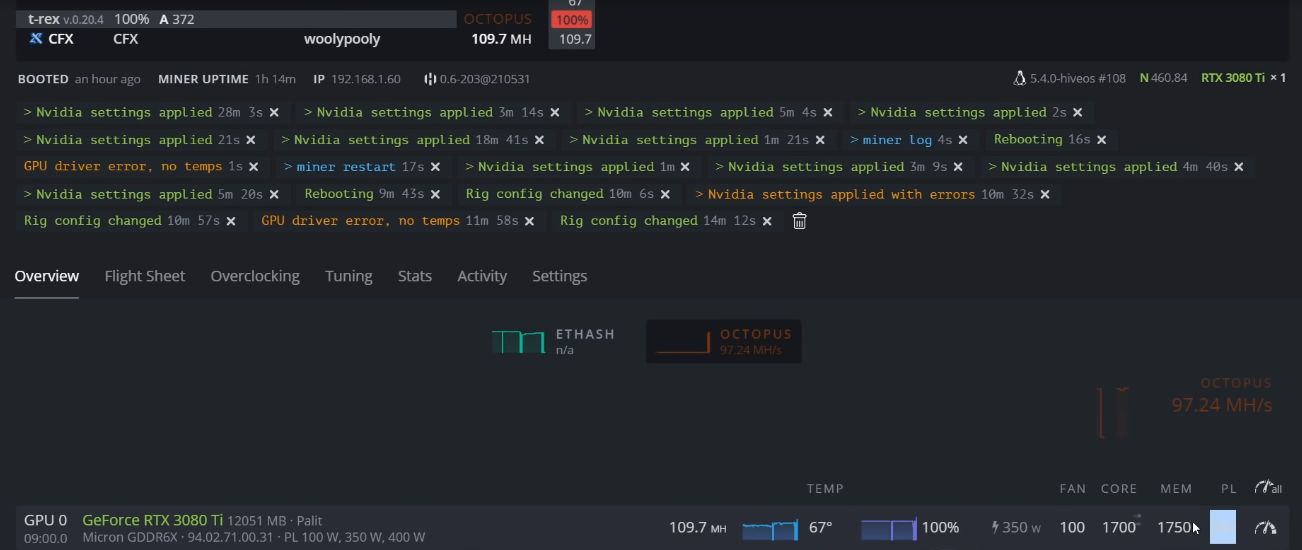This screenshot has width=1302, height=550.
Task: Close the 'Rig config changed 14m 12s' message
Action: pos(767,221)
